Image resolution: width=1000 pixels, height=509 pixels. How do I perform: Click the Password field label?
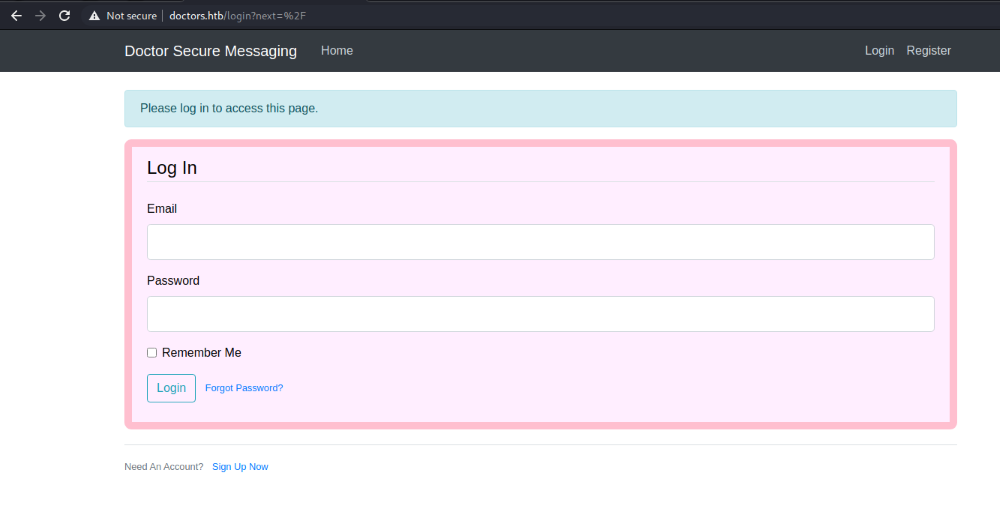coord(173,281)
